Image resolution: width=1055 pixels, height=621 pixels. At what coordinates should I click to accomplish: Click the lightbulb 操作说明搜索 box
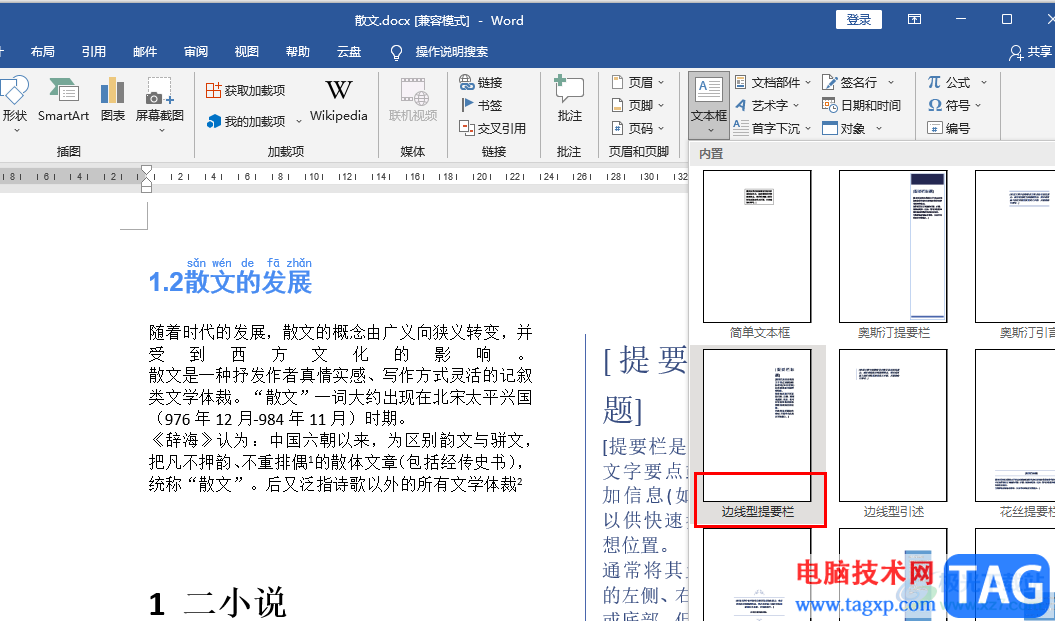tap(439, 52)
